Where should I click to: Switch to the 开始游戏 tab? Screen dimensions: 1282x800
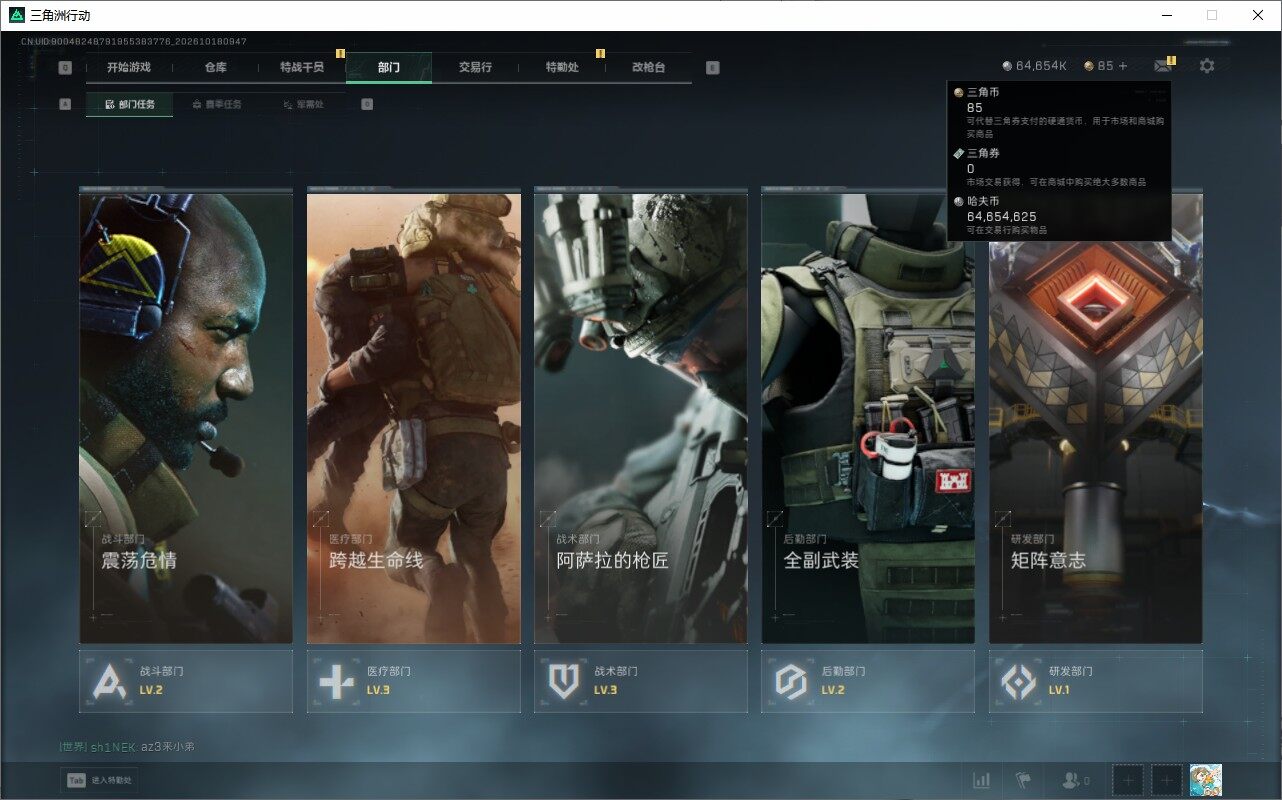pos(129,67)
